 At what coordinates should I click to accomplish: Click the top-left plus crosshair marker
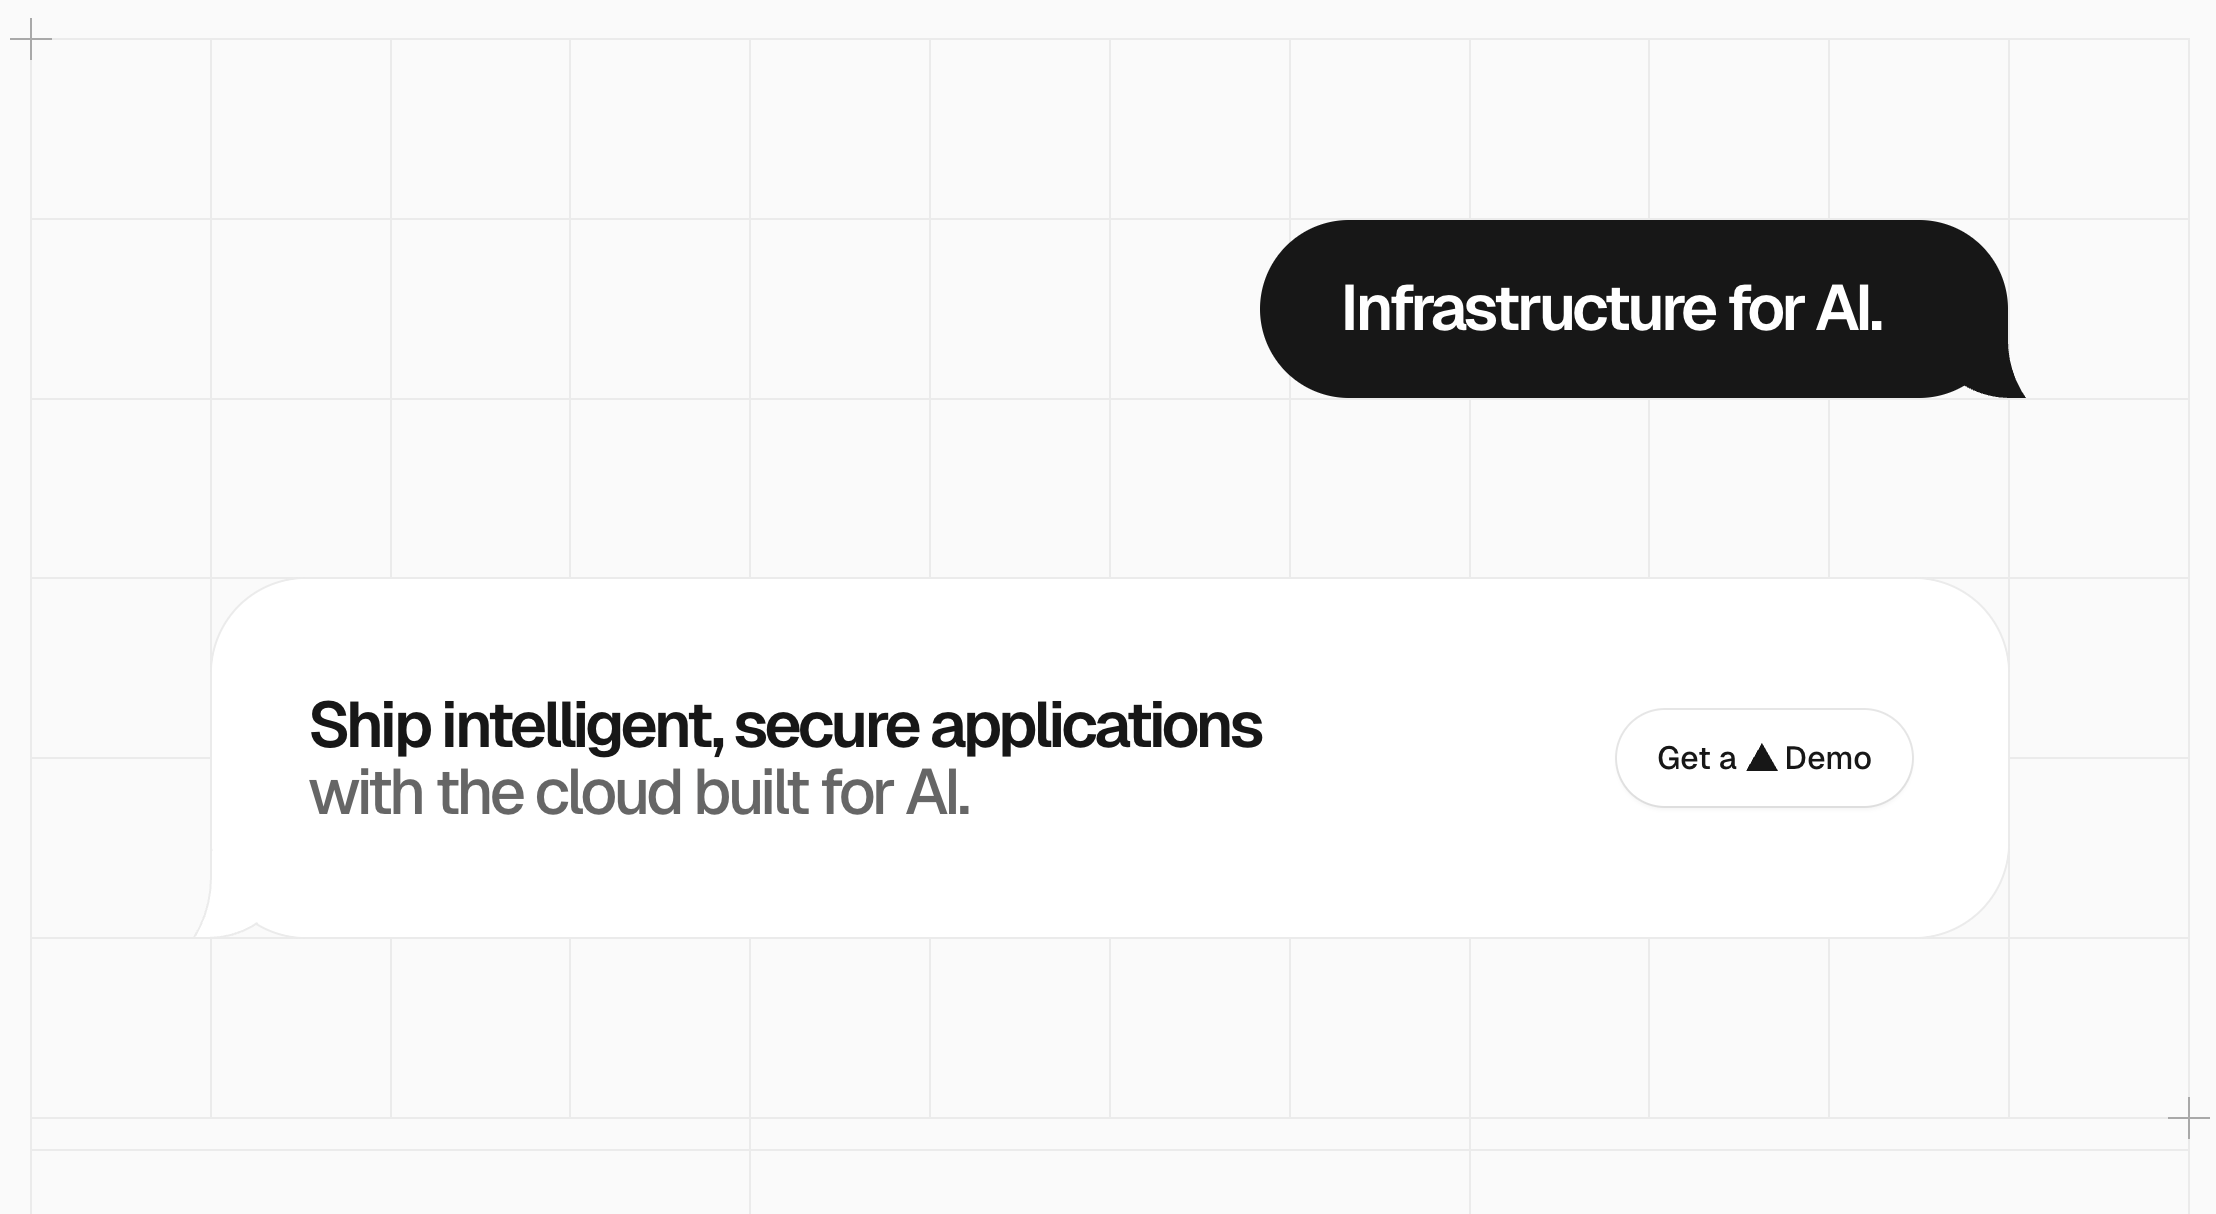click(x=31, y=39)
